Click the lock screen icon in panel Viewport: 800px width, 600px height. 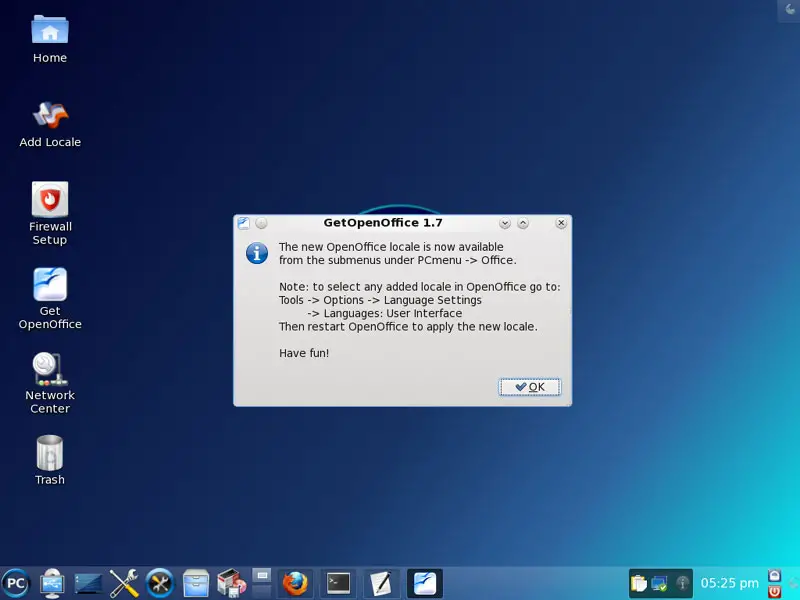pyautogui.click(x=774, y=576)
